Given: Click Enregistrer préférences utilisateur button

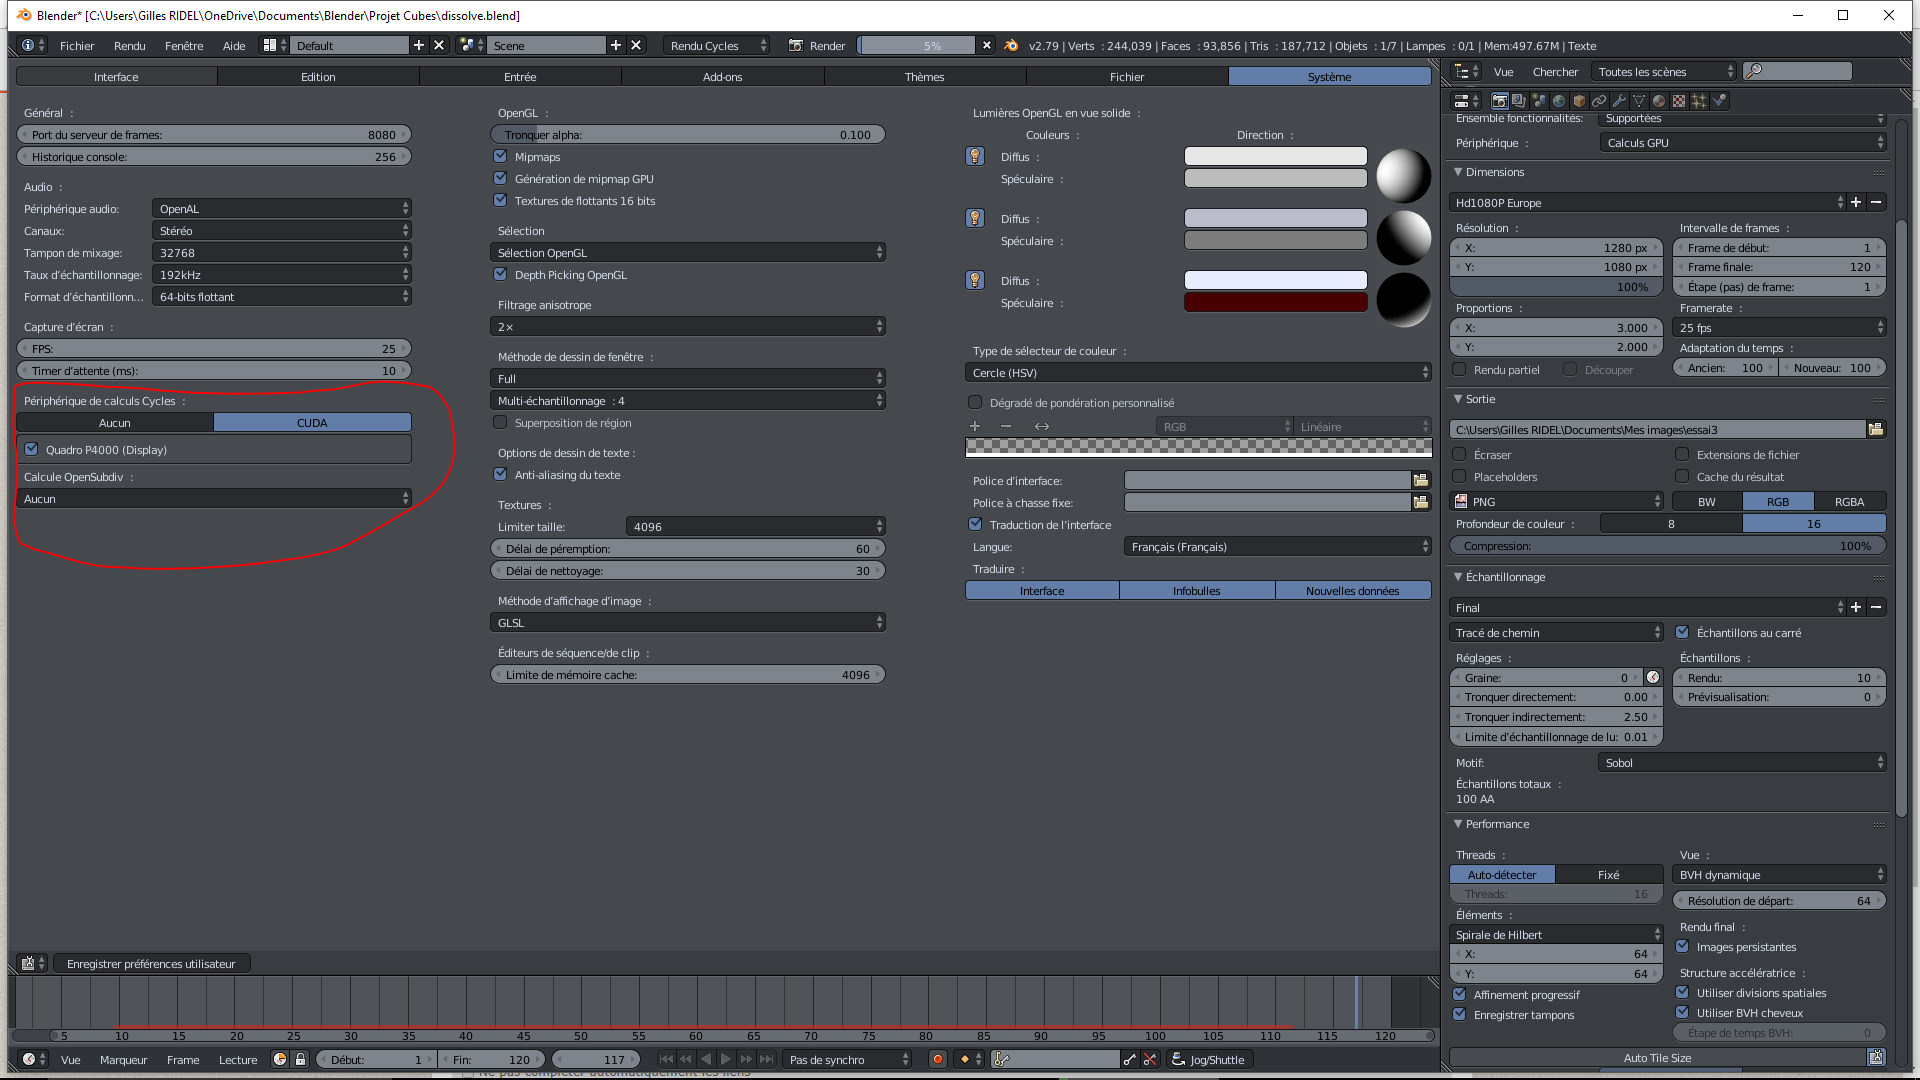Looking at the screenshot, I should click(x=151, y=963).
